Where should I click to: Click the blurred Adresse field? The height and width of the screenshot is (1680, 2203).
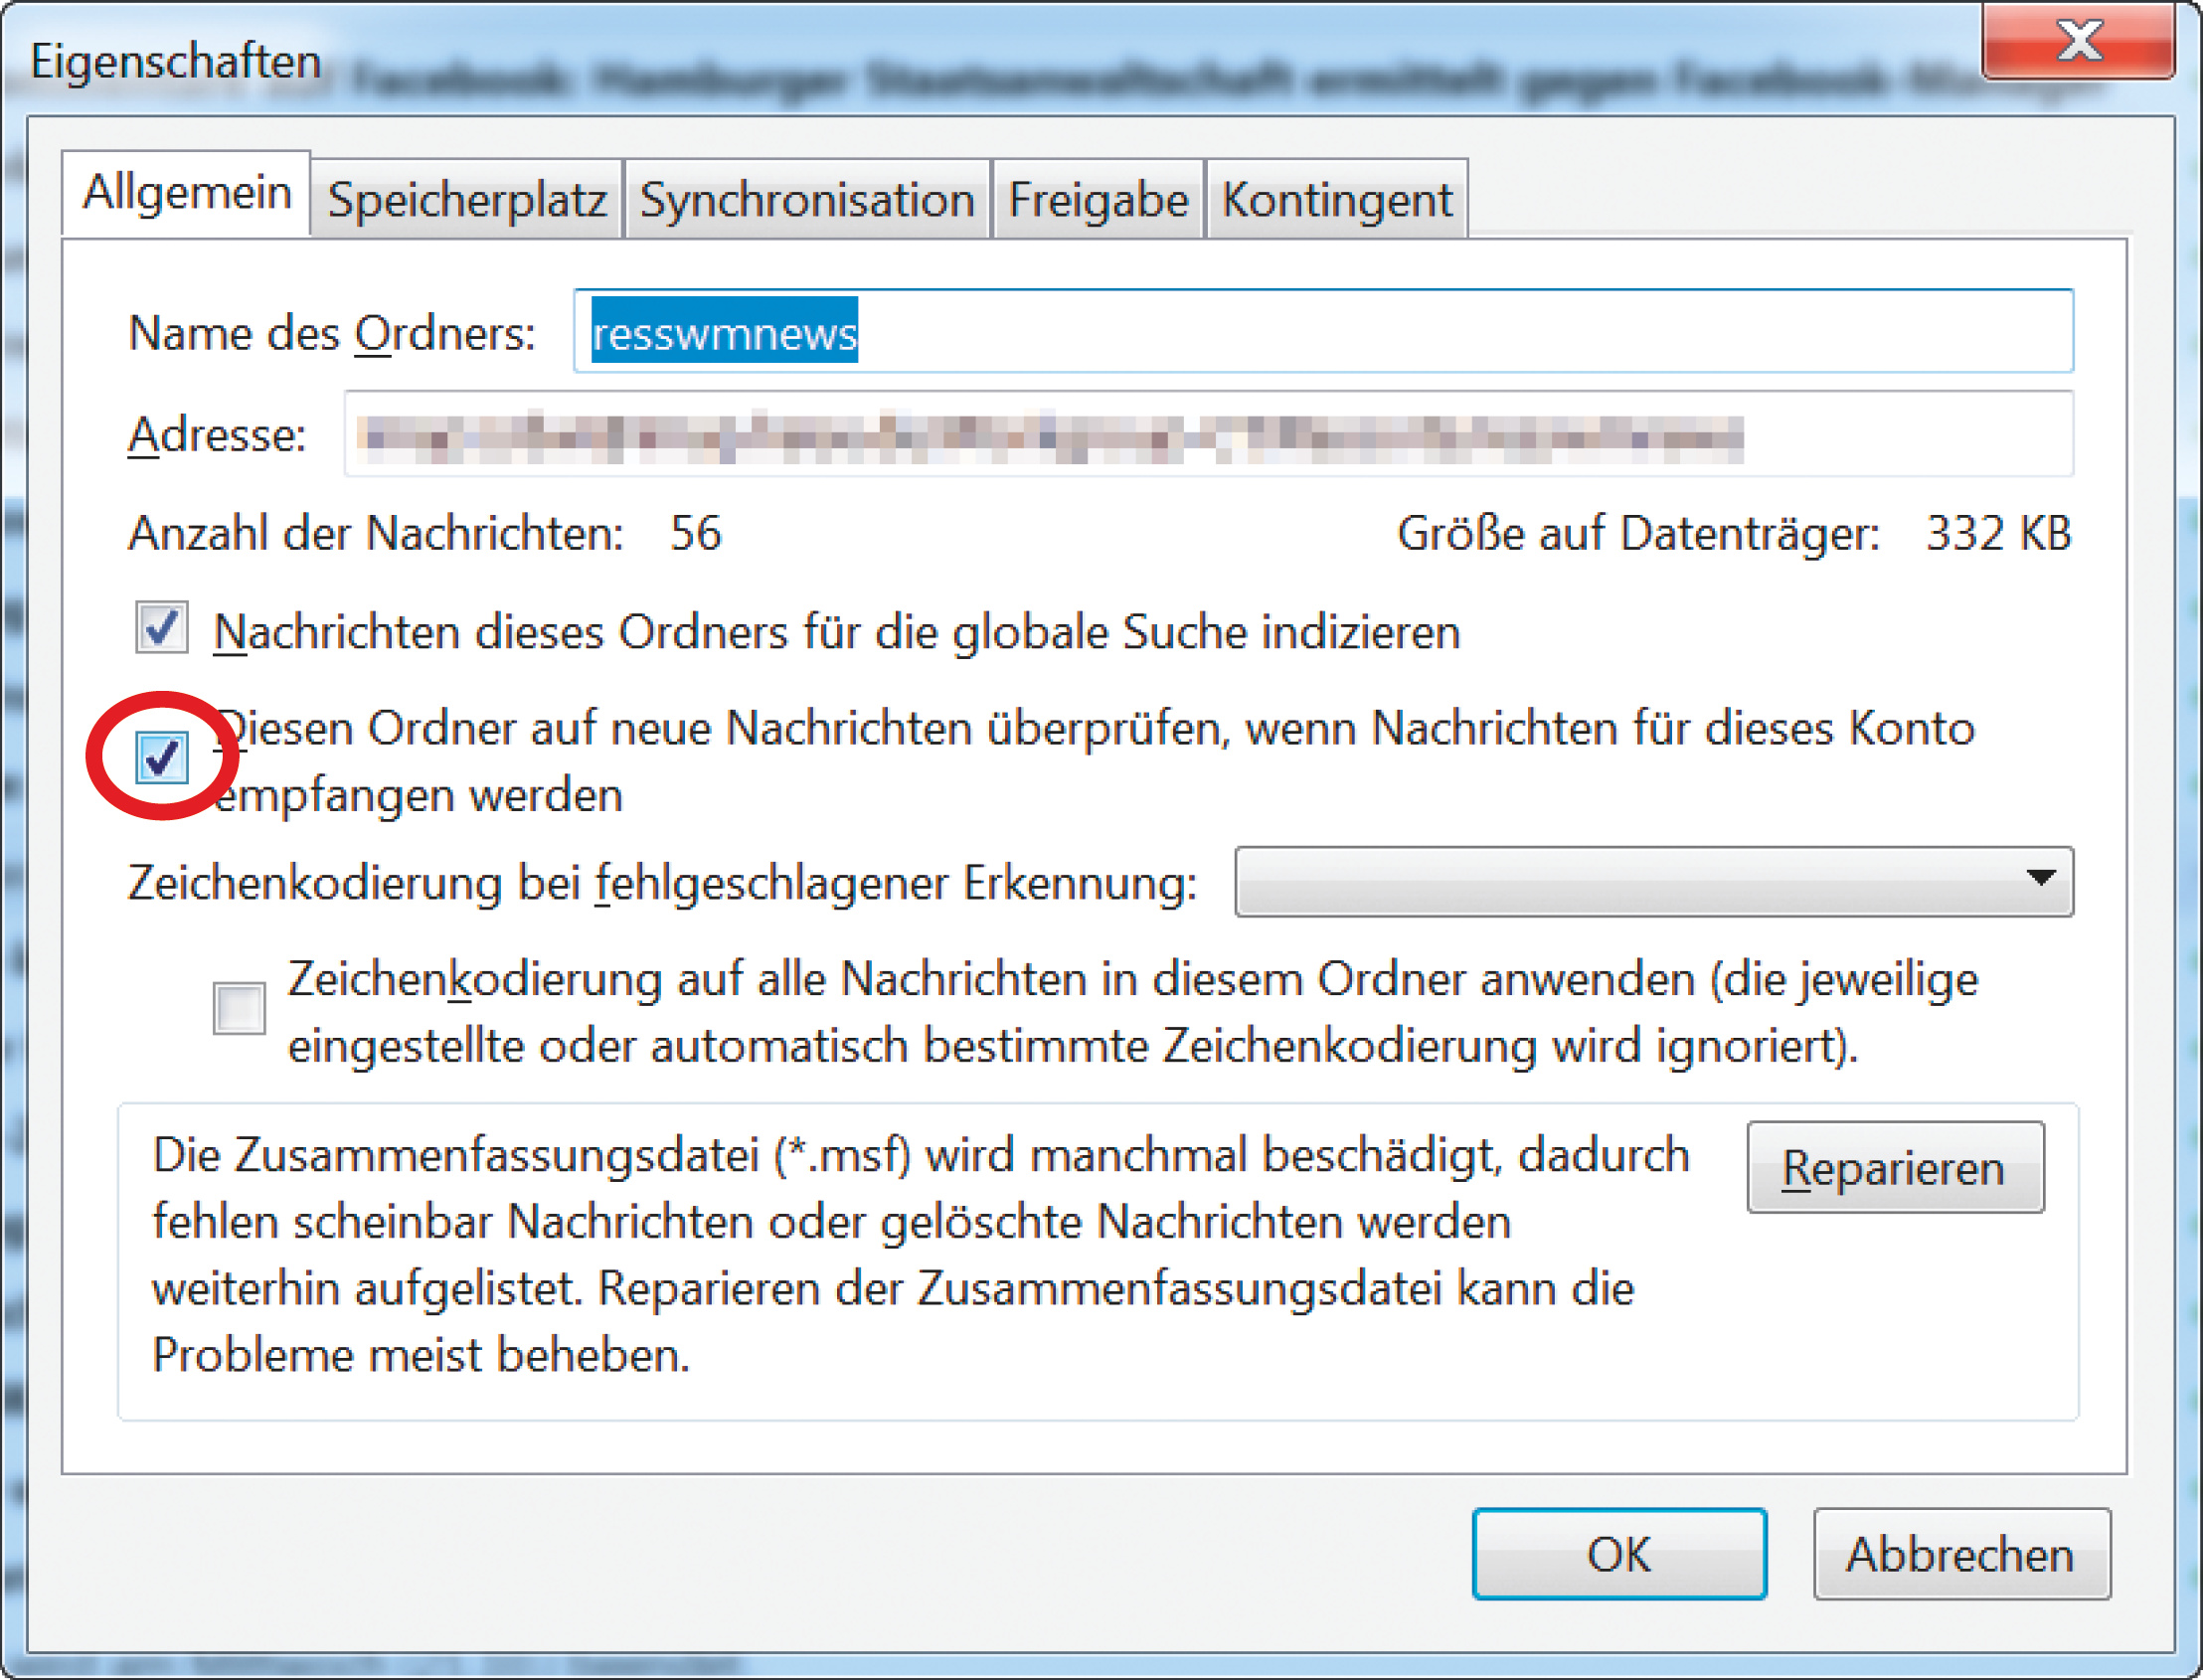(1208, 436)
